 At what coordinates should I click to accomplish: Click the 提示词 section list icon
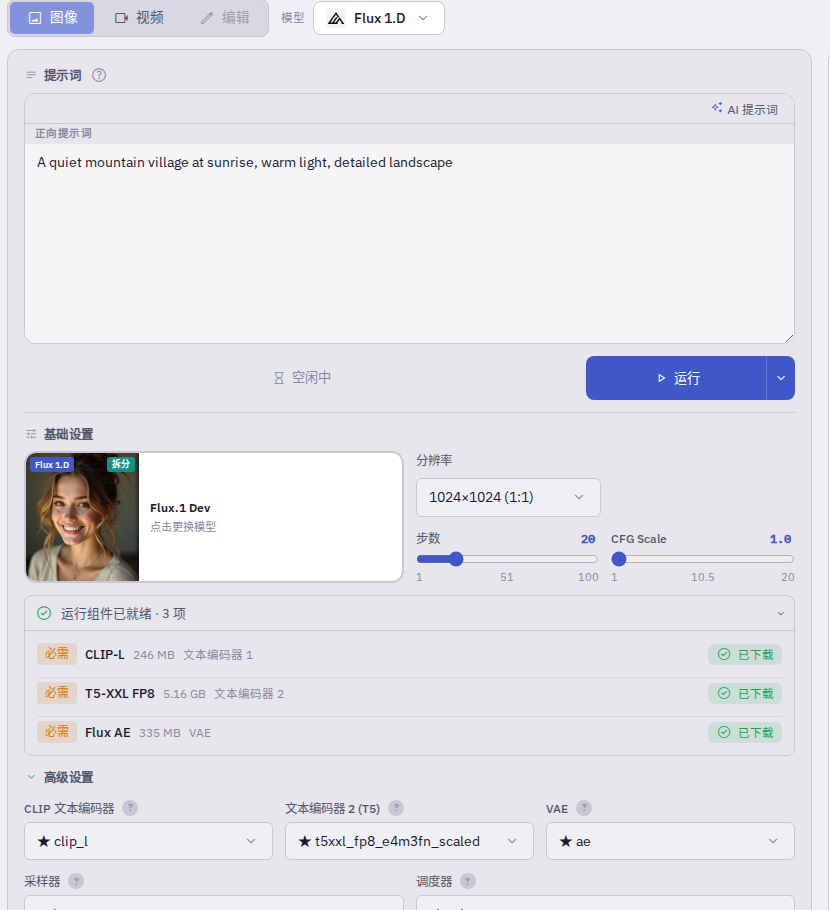[x=31, y=75]
